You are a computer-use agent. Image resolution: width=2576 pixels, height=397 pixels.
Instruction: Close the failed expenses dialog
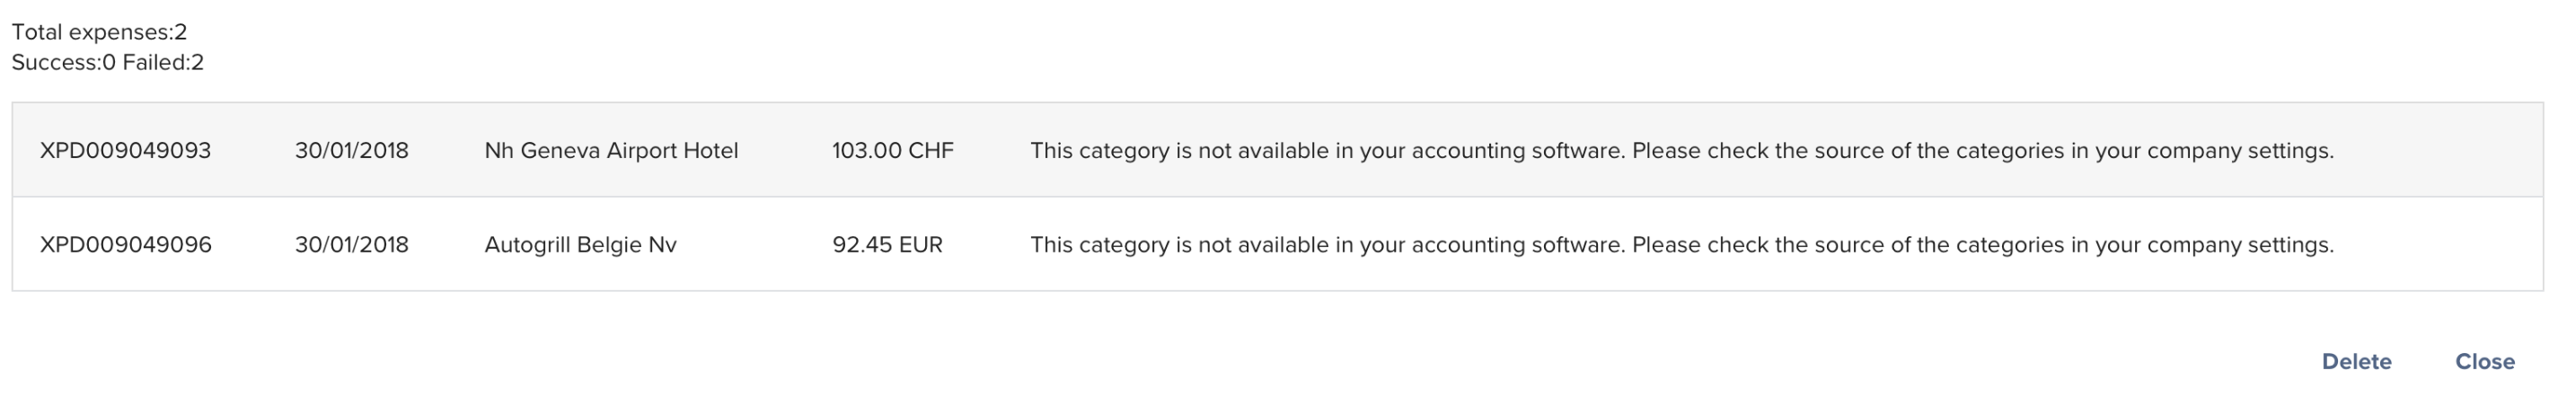[x=2484, y=362]
